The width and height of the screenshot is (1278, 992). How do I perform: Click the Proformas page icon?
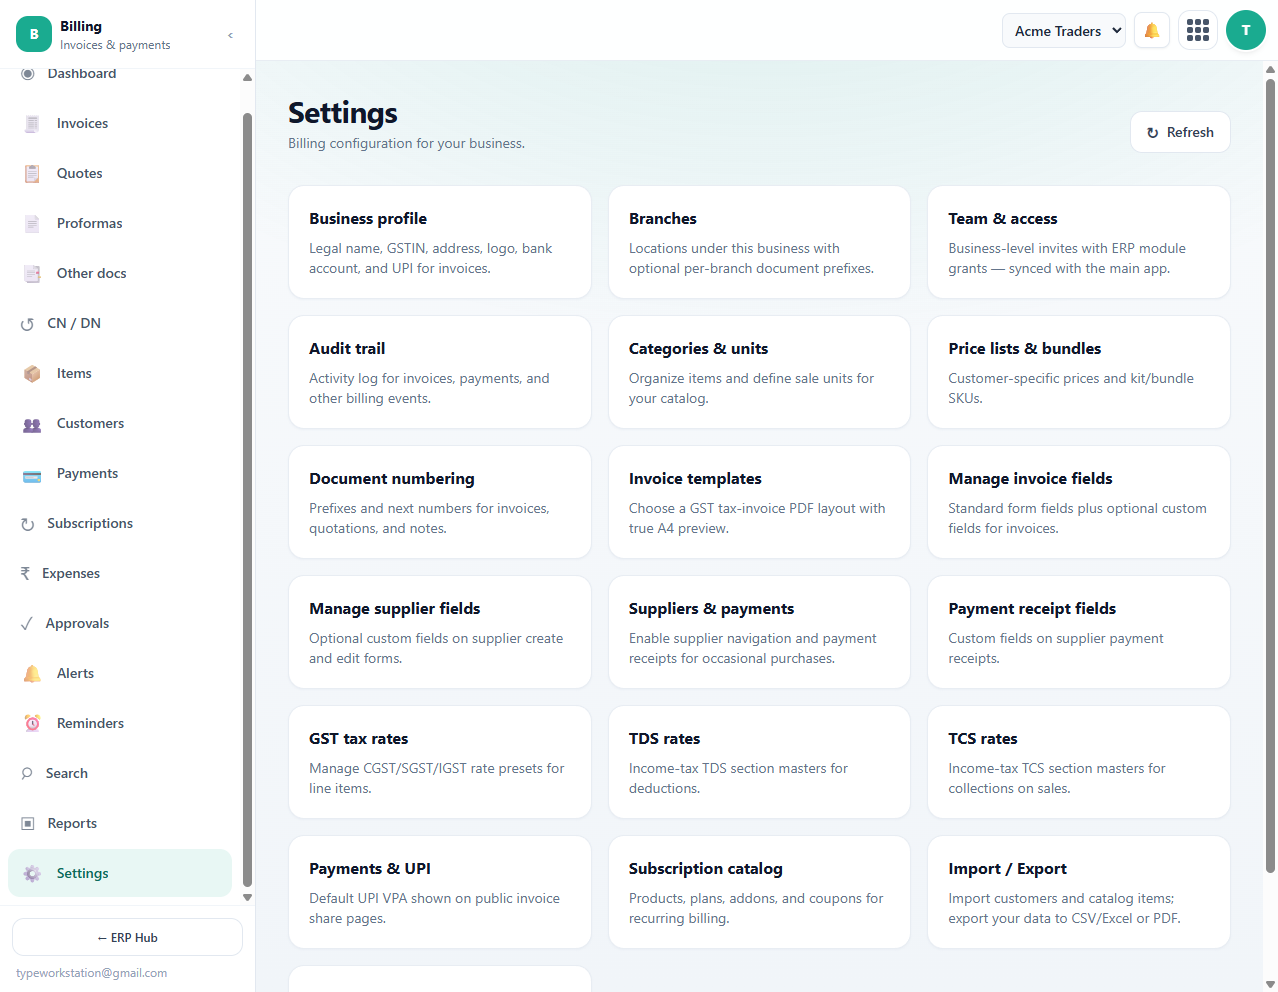(32, 224)
